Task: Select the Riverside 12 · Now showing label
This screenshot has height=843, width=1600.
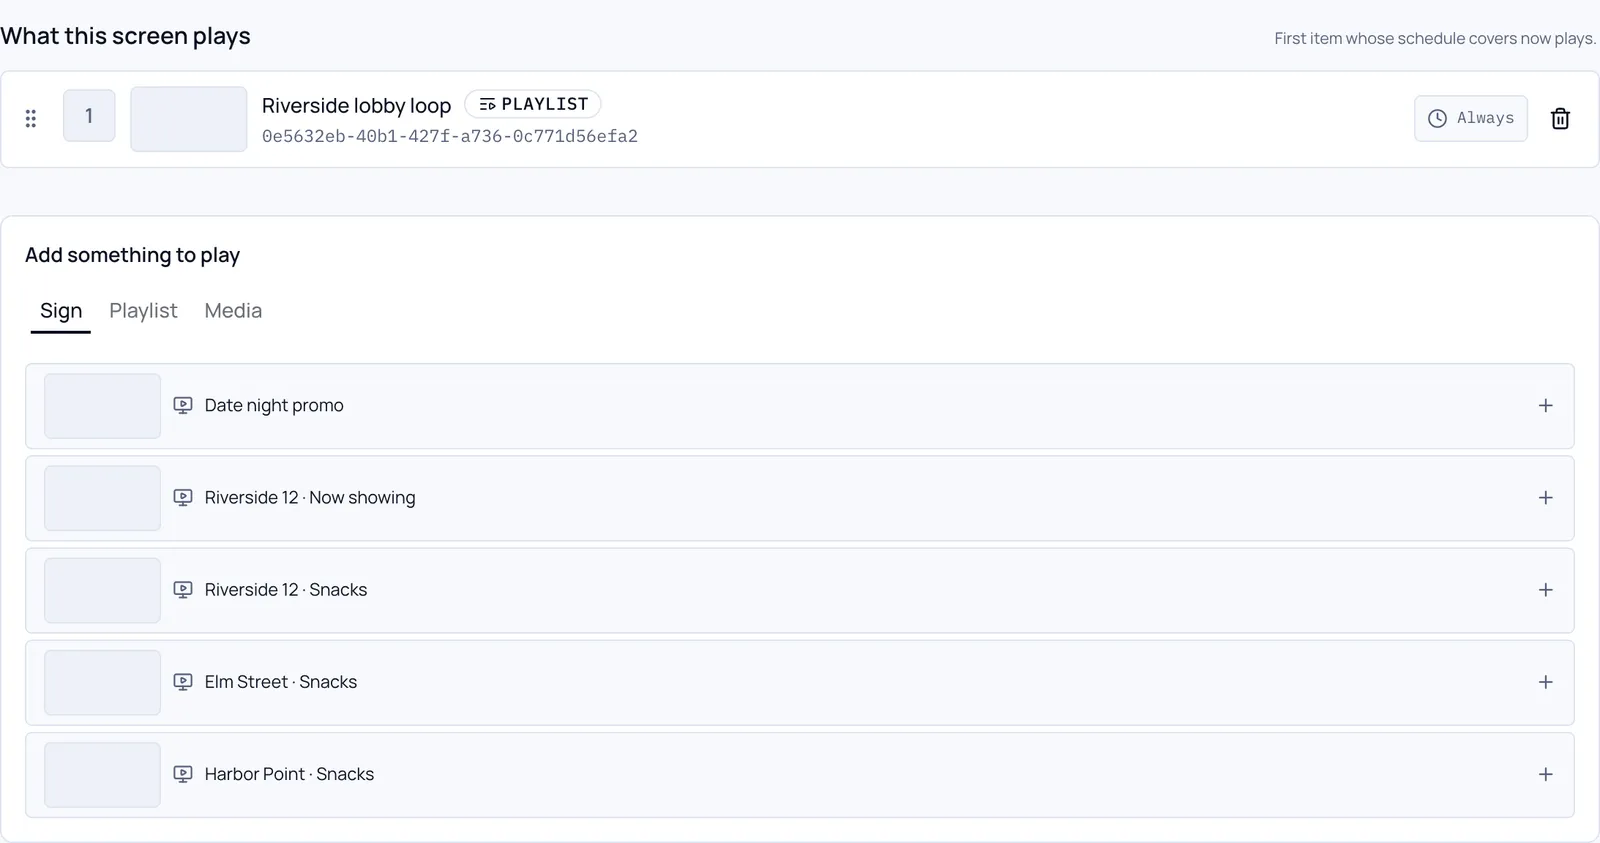Action: point(310,498)
